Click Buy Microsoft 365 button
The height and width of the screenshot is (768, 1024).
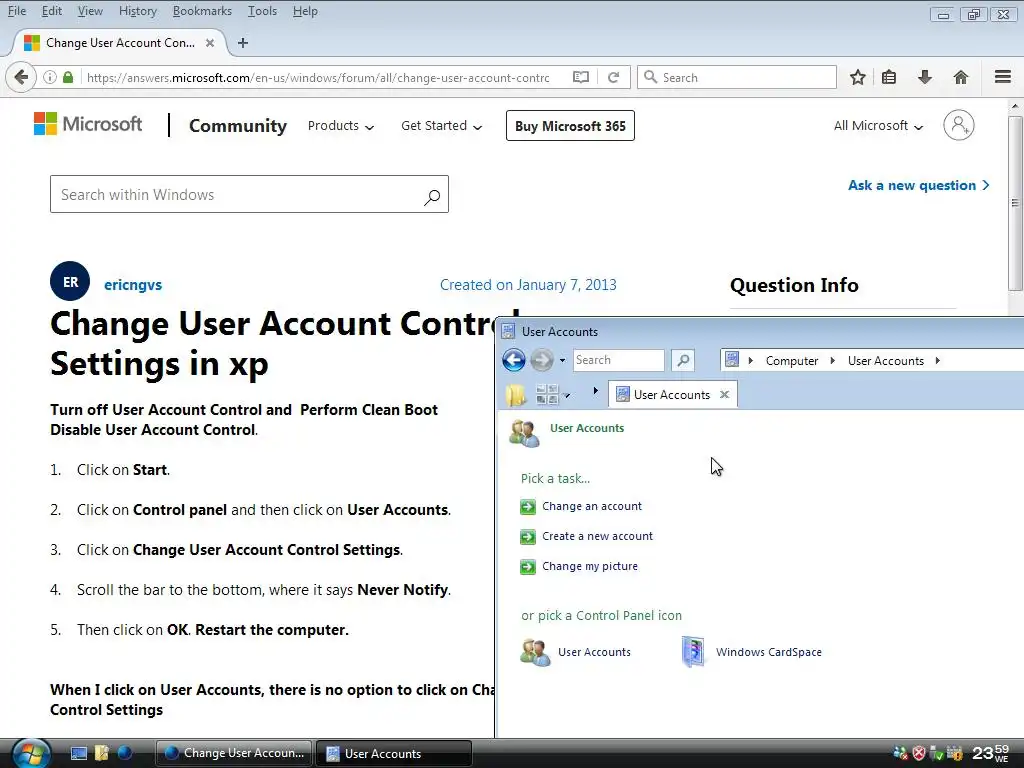570,125
